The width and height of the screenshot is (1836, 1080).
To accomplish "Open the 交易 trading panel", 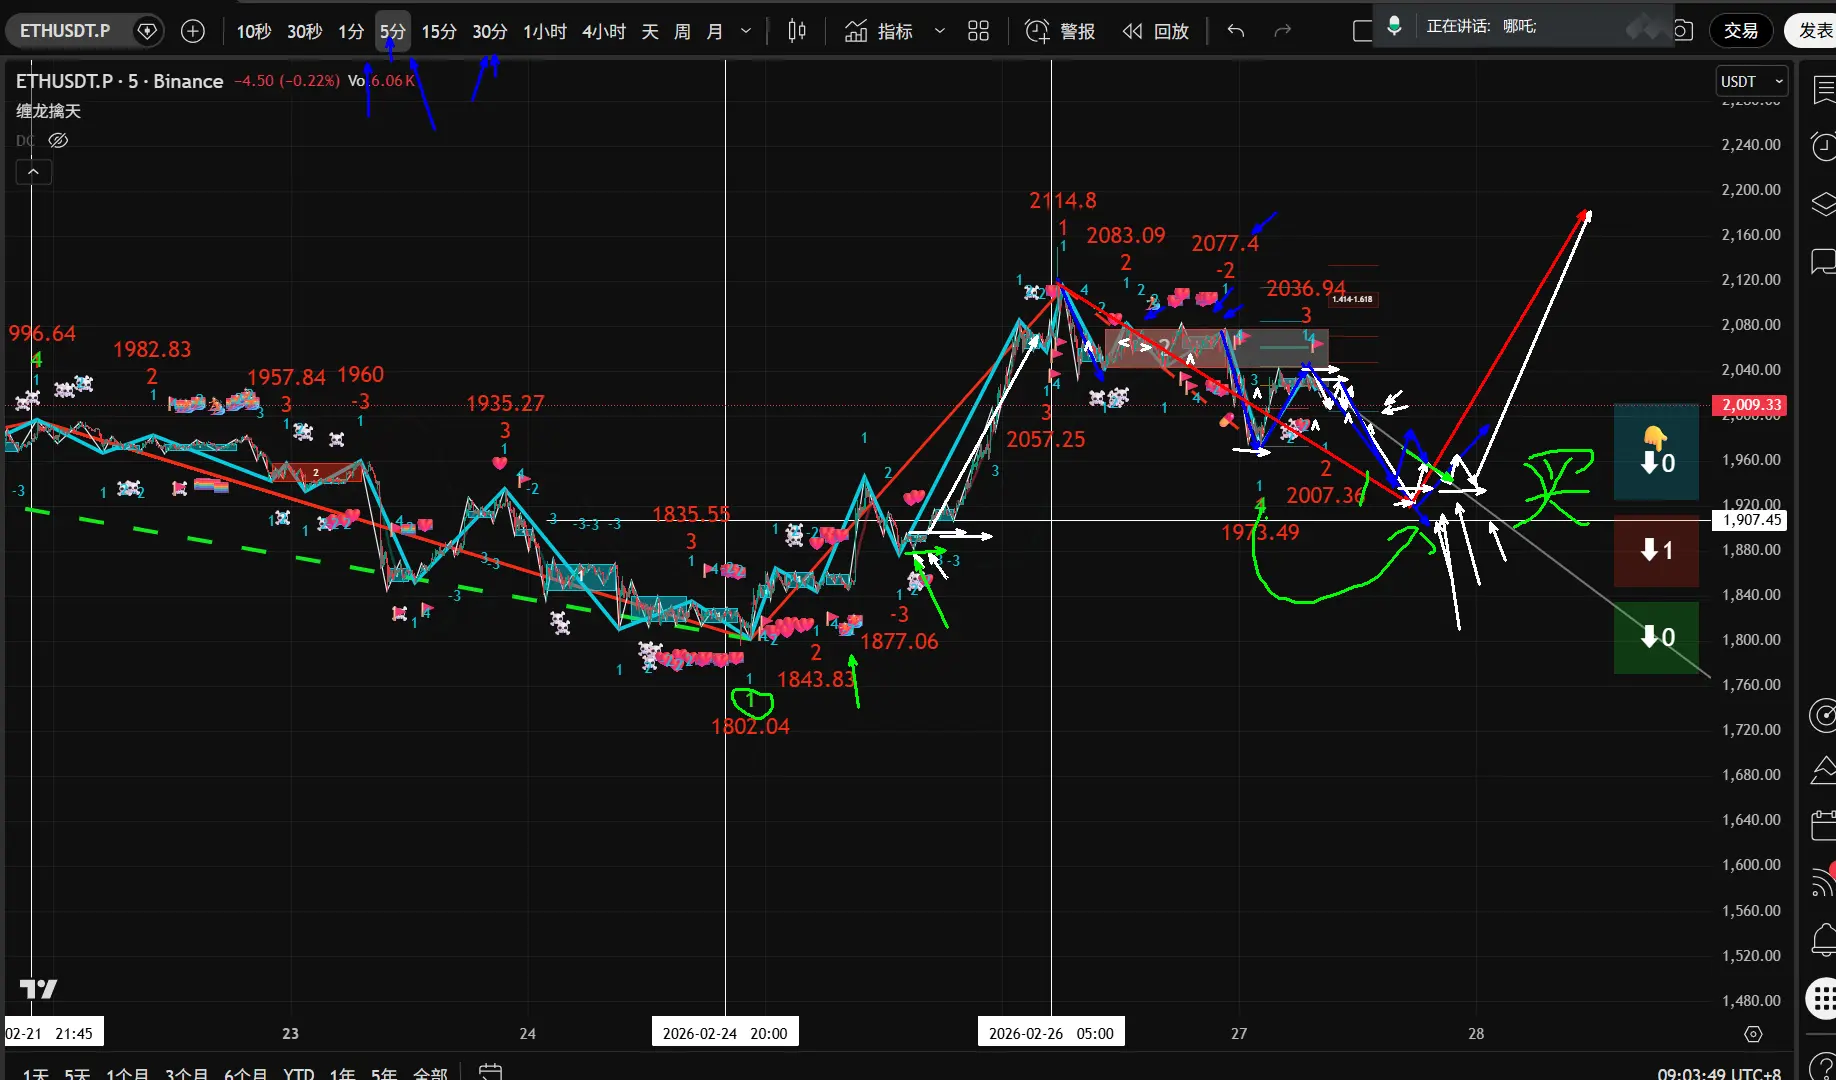I will tap(1741, 31).
